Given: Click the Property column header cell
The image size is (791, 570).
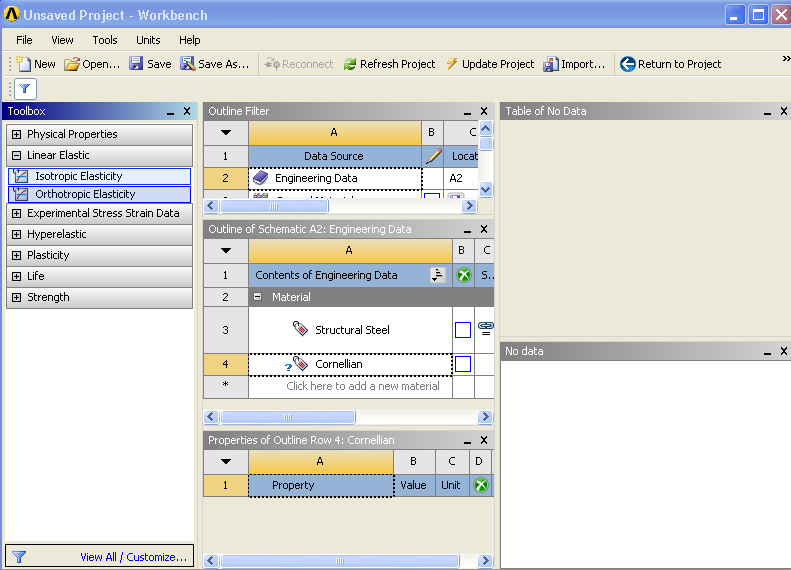Looking at the screenshot, I should [x=321, y=485].
